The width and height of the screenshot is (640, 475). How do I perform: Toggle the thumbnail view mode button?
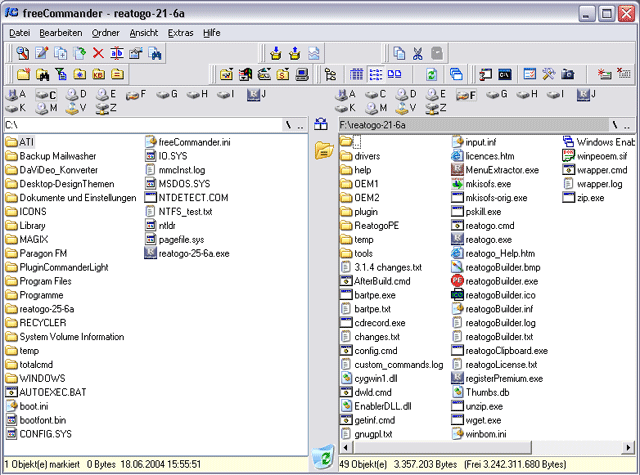click(394, 75)
